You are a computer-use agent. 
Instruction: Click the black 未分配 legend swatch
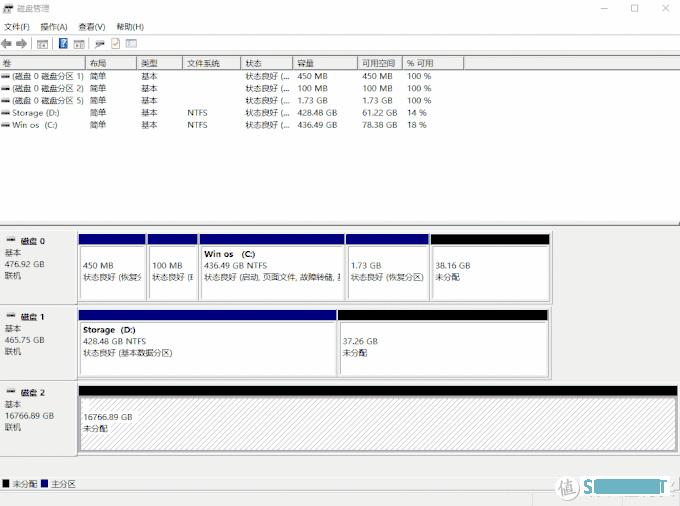6,483
